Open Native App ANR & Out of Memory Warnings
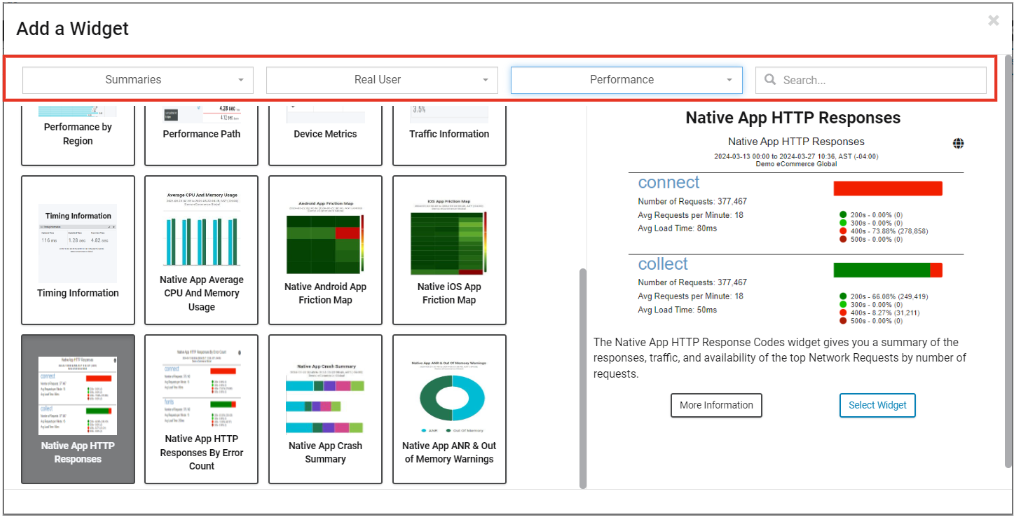The height and width of the screenshot is (521, 1018). (x=449, y=409)
